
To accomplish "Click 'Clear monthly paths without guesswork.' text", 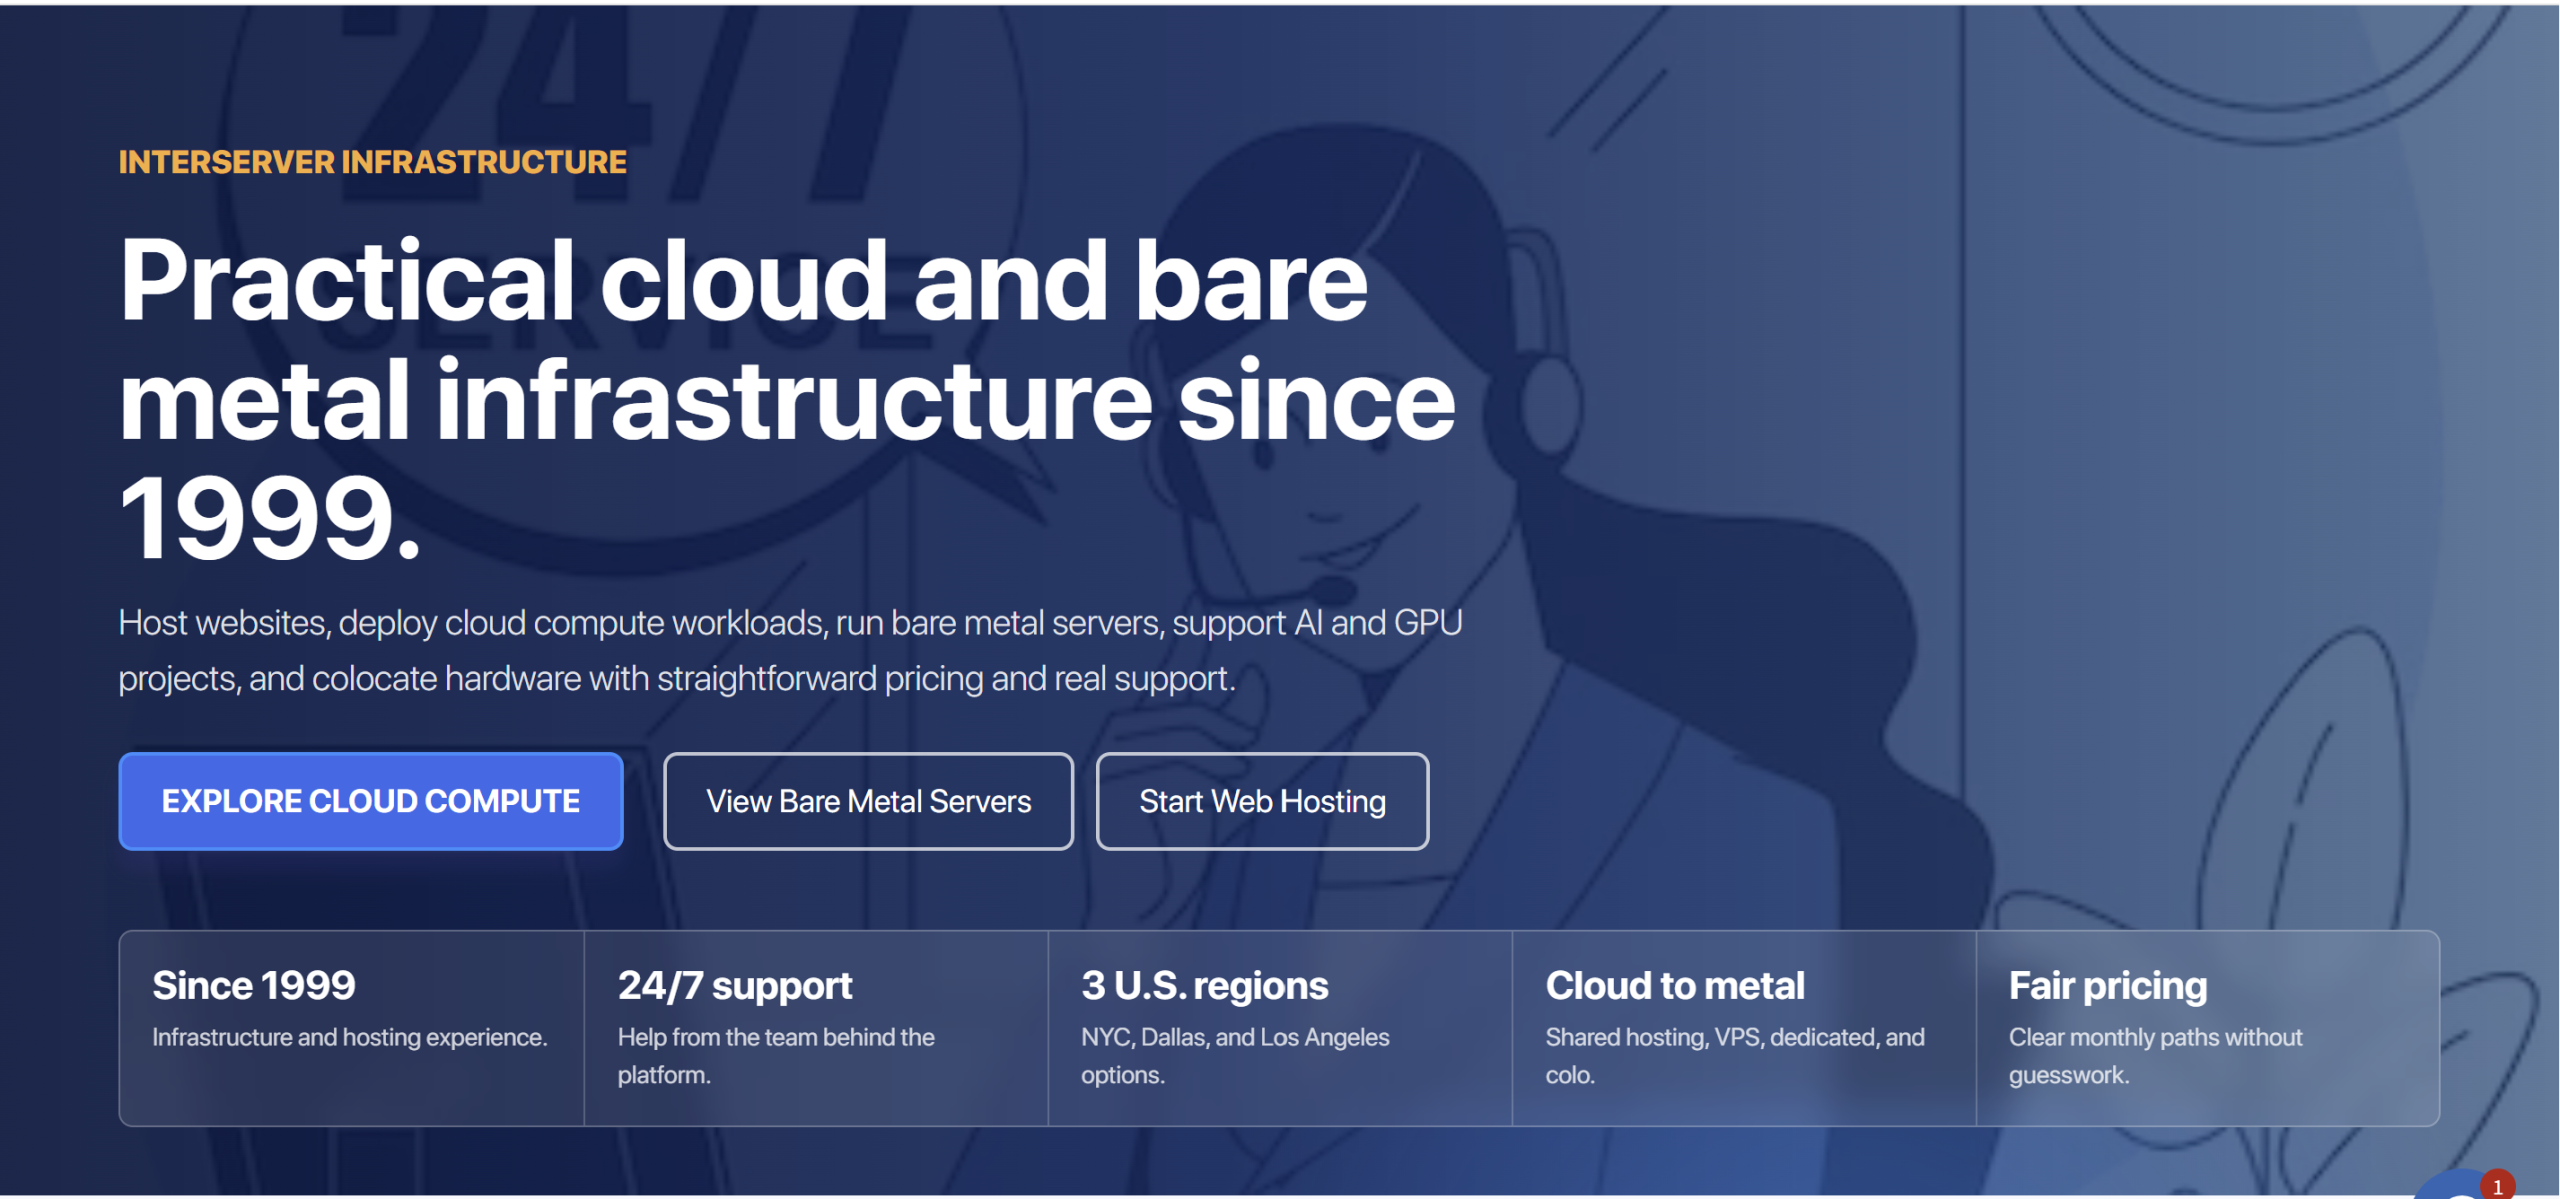I will tap(2155, 1056).
